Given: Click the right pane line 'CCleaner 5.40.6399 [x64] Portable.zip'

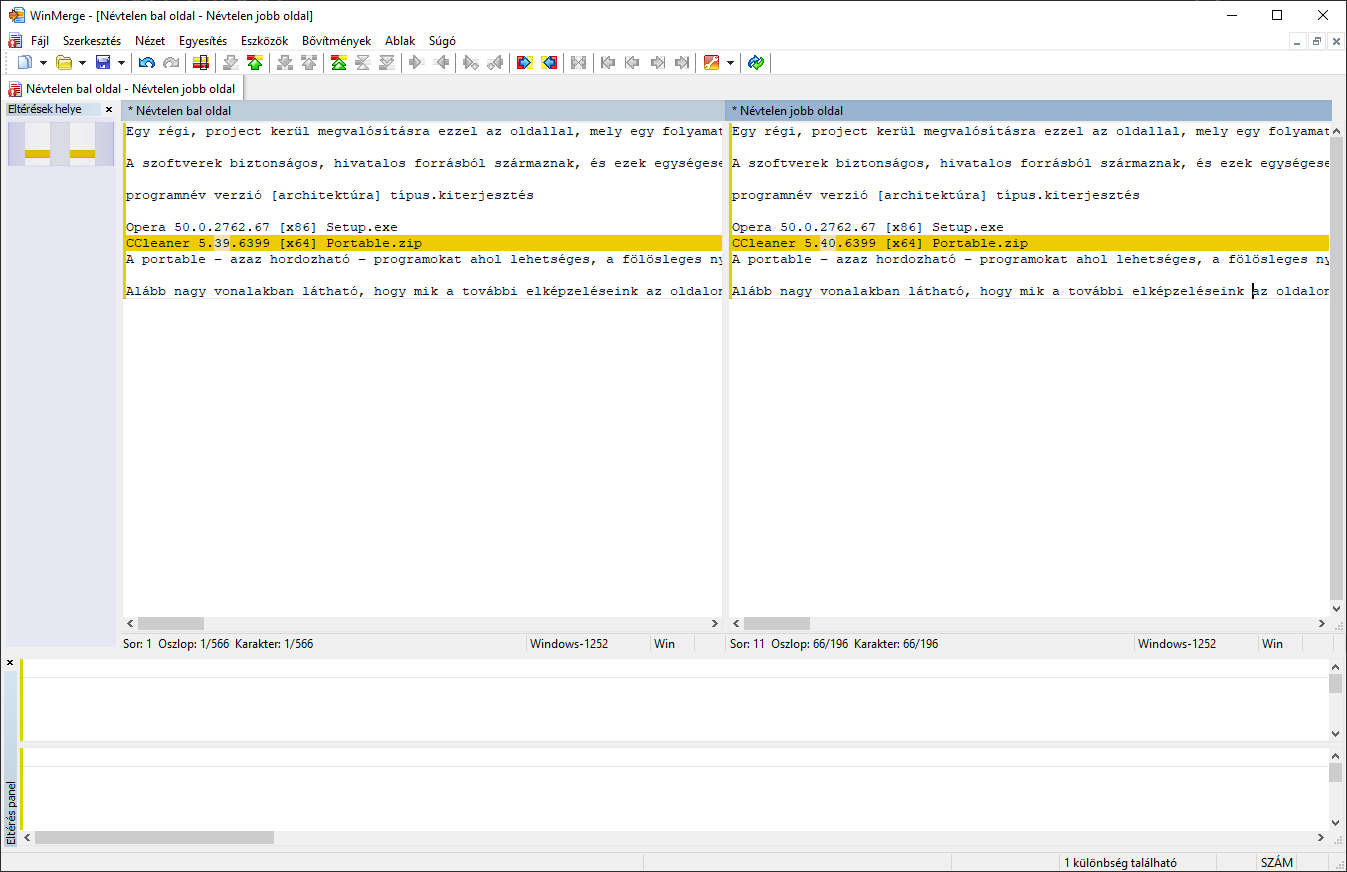Looking at the screenshot, I should (x=1030, y=243).
